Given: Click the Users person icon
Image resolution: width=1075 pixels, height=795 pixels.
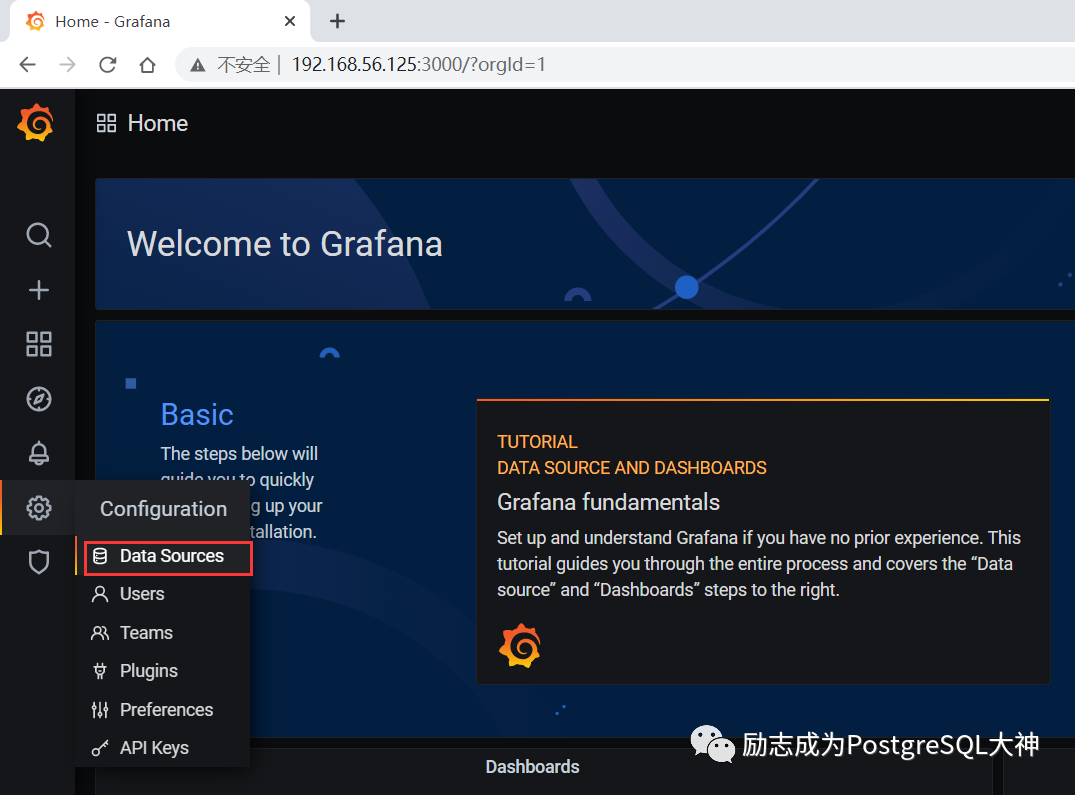Looking at the screenshot, I should pos(100,594).
